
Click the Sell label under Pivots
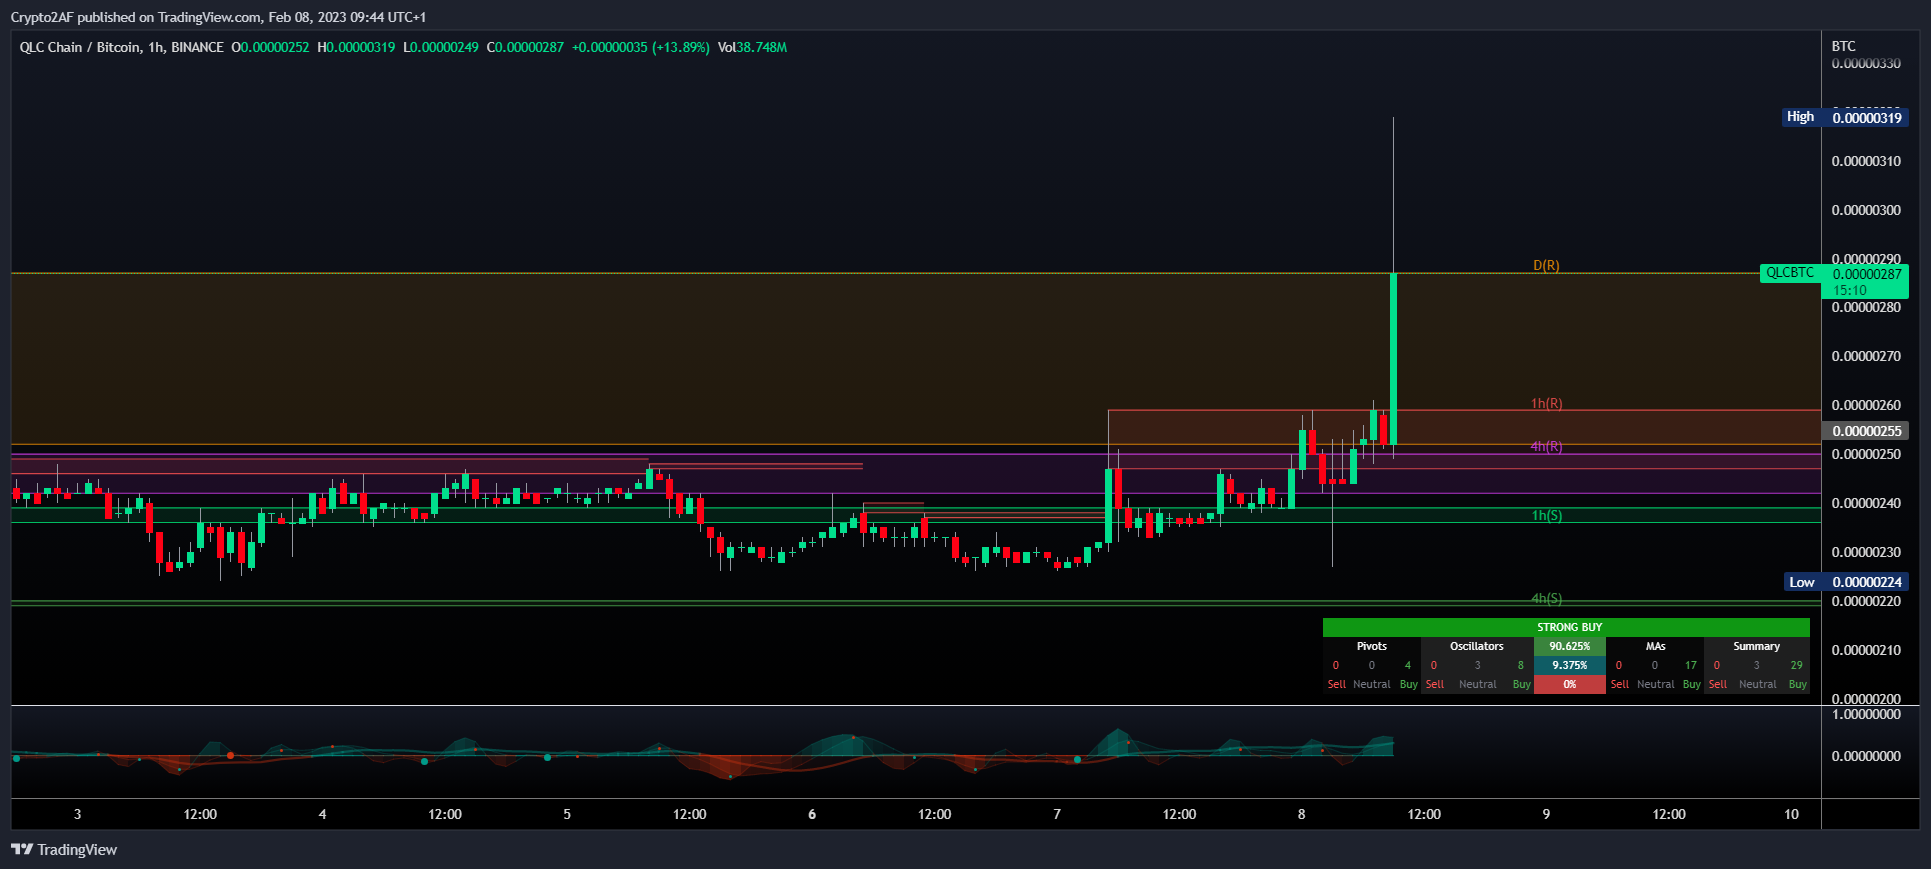click(1337, 684)
